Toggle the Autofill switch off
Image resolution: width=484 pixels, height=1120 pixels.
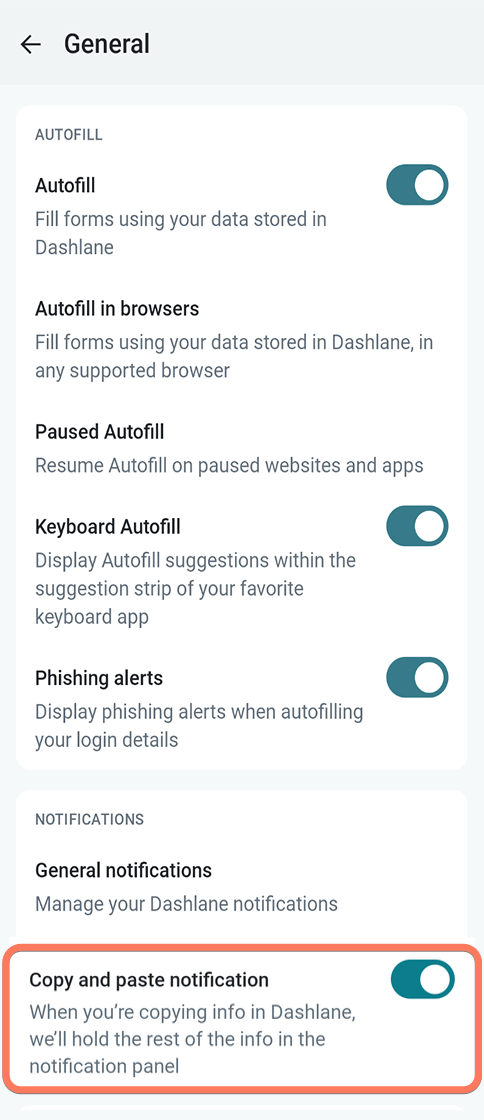coord(417,185)
